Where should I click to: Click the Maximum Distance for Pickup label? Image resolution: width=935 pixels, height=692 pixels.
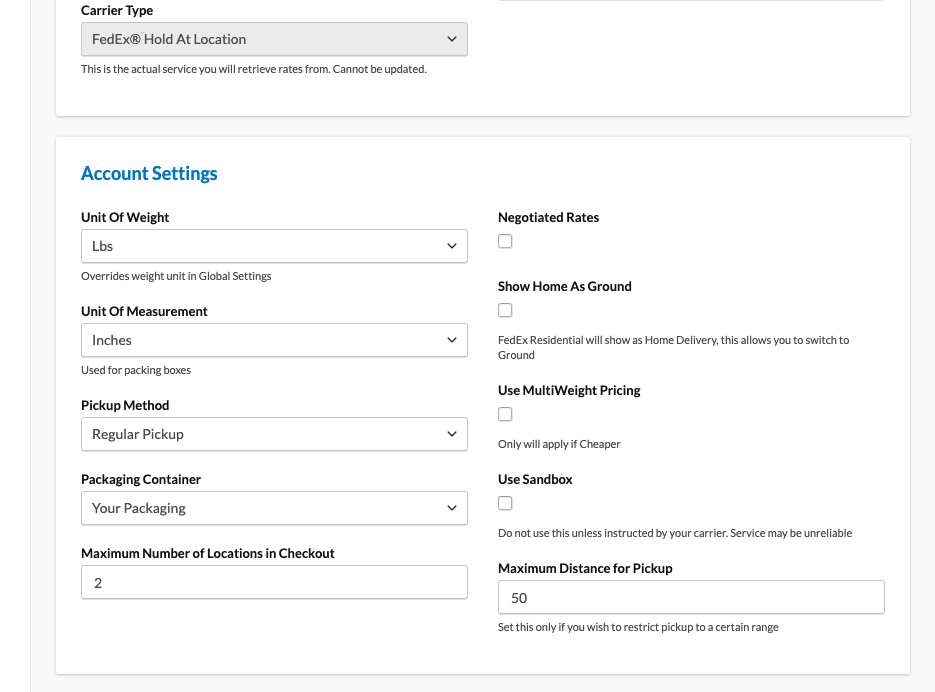(x=585, y=568)
